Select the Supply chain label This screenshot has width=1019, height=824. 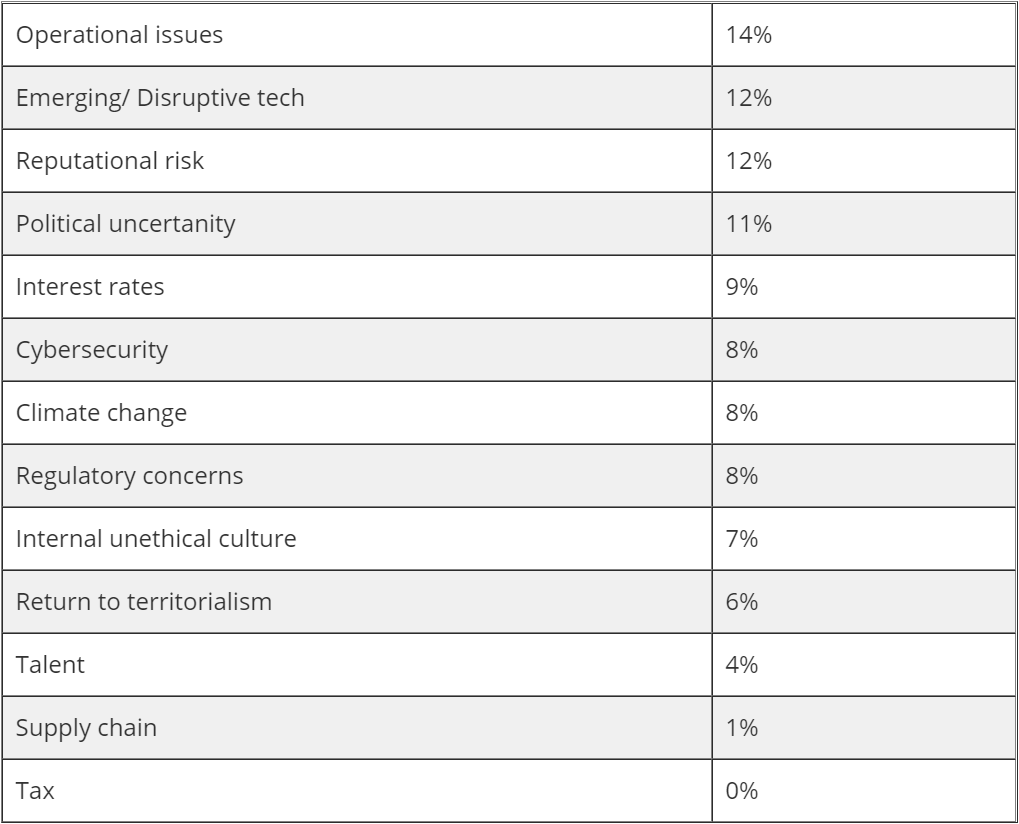(x=87, y=728)
